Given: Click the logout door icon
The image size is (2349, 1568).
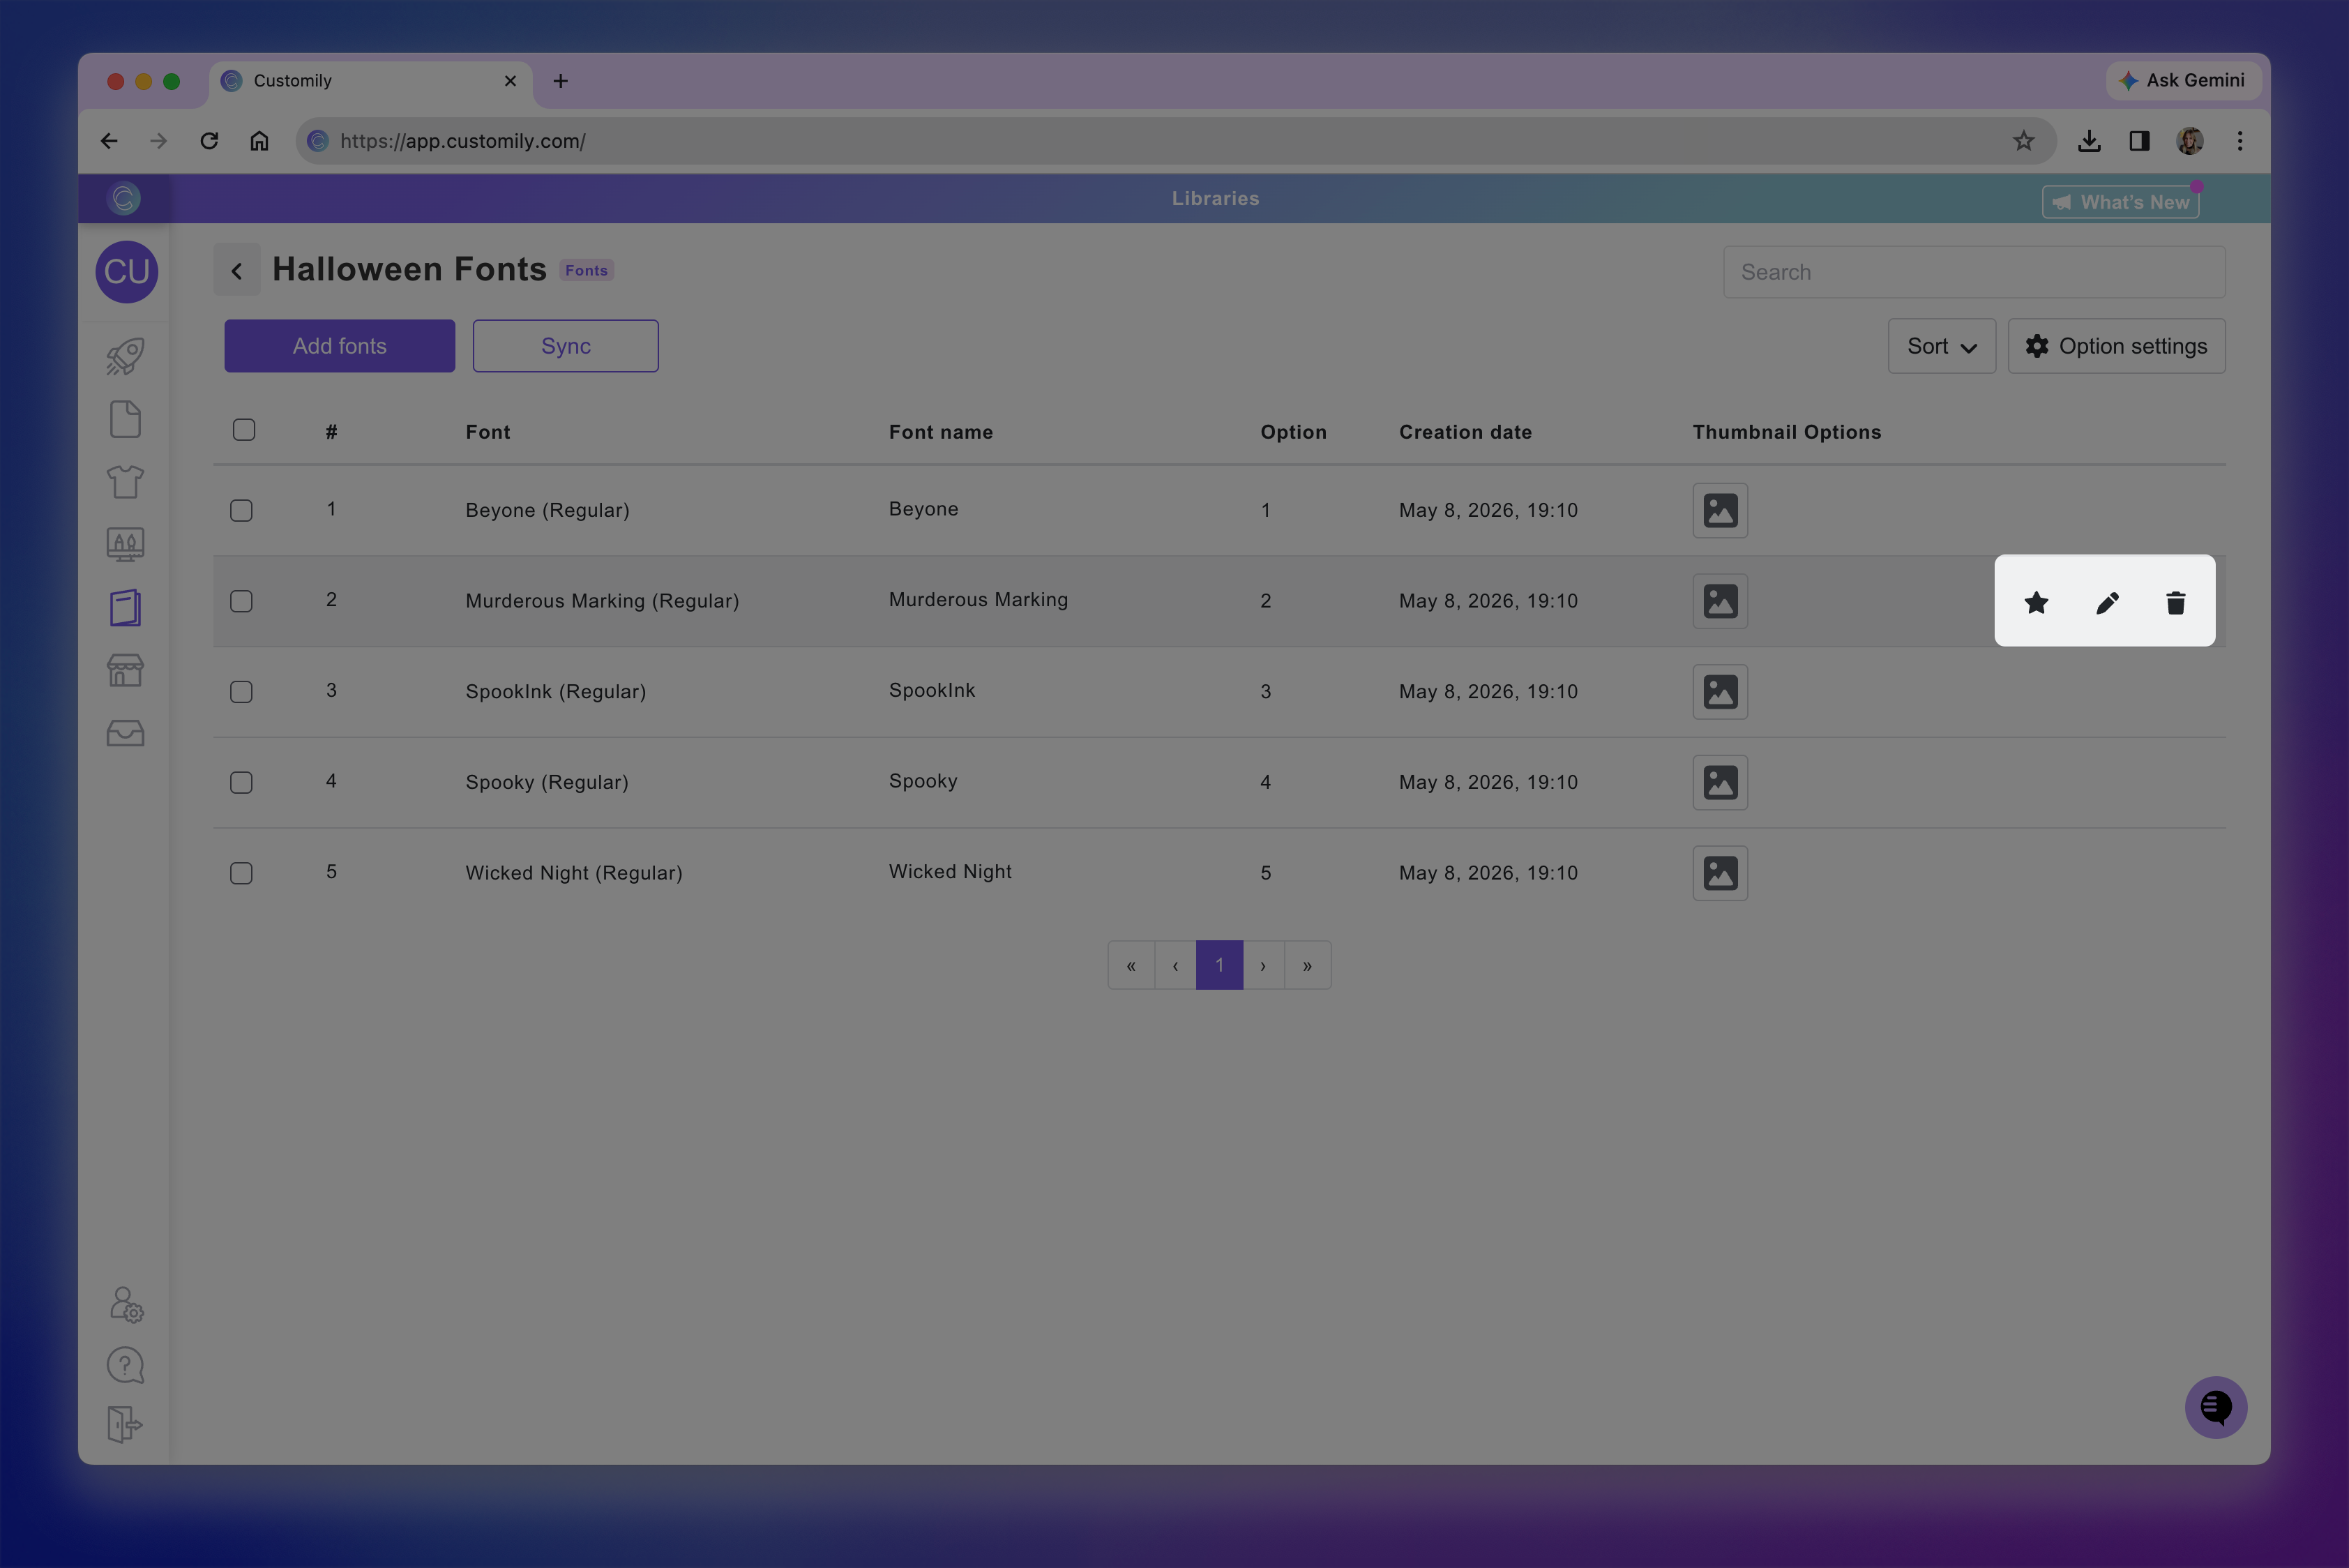Looking at the screenshot, I should (125, 1425).
